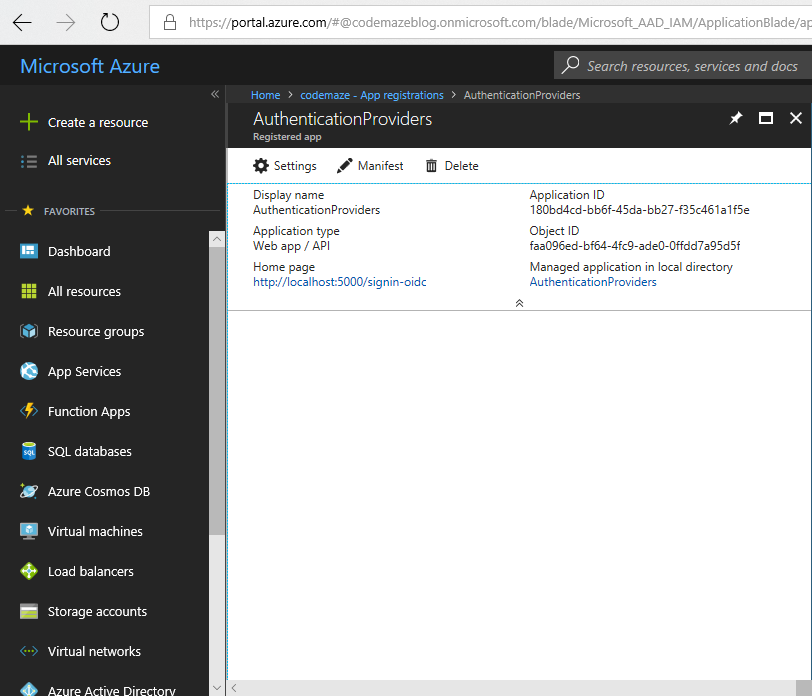The image size is (812, 696).
Task: Click the Function Apps lightning icon
Action: point(29,411)
